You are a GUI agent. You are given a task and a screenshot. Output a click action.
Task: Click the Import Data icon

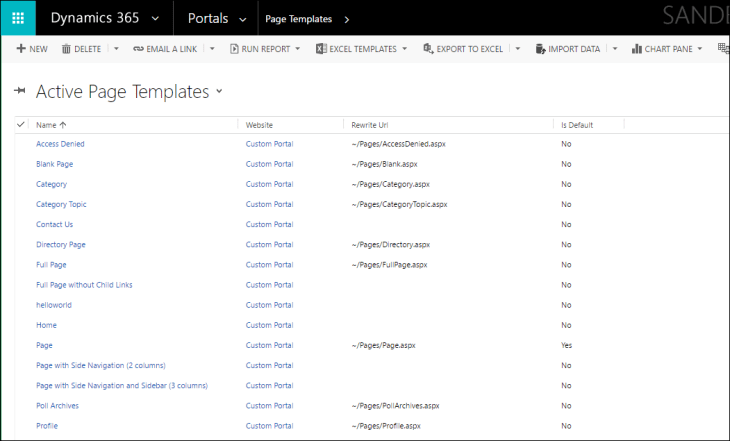tap(540, 49)
